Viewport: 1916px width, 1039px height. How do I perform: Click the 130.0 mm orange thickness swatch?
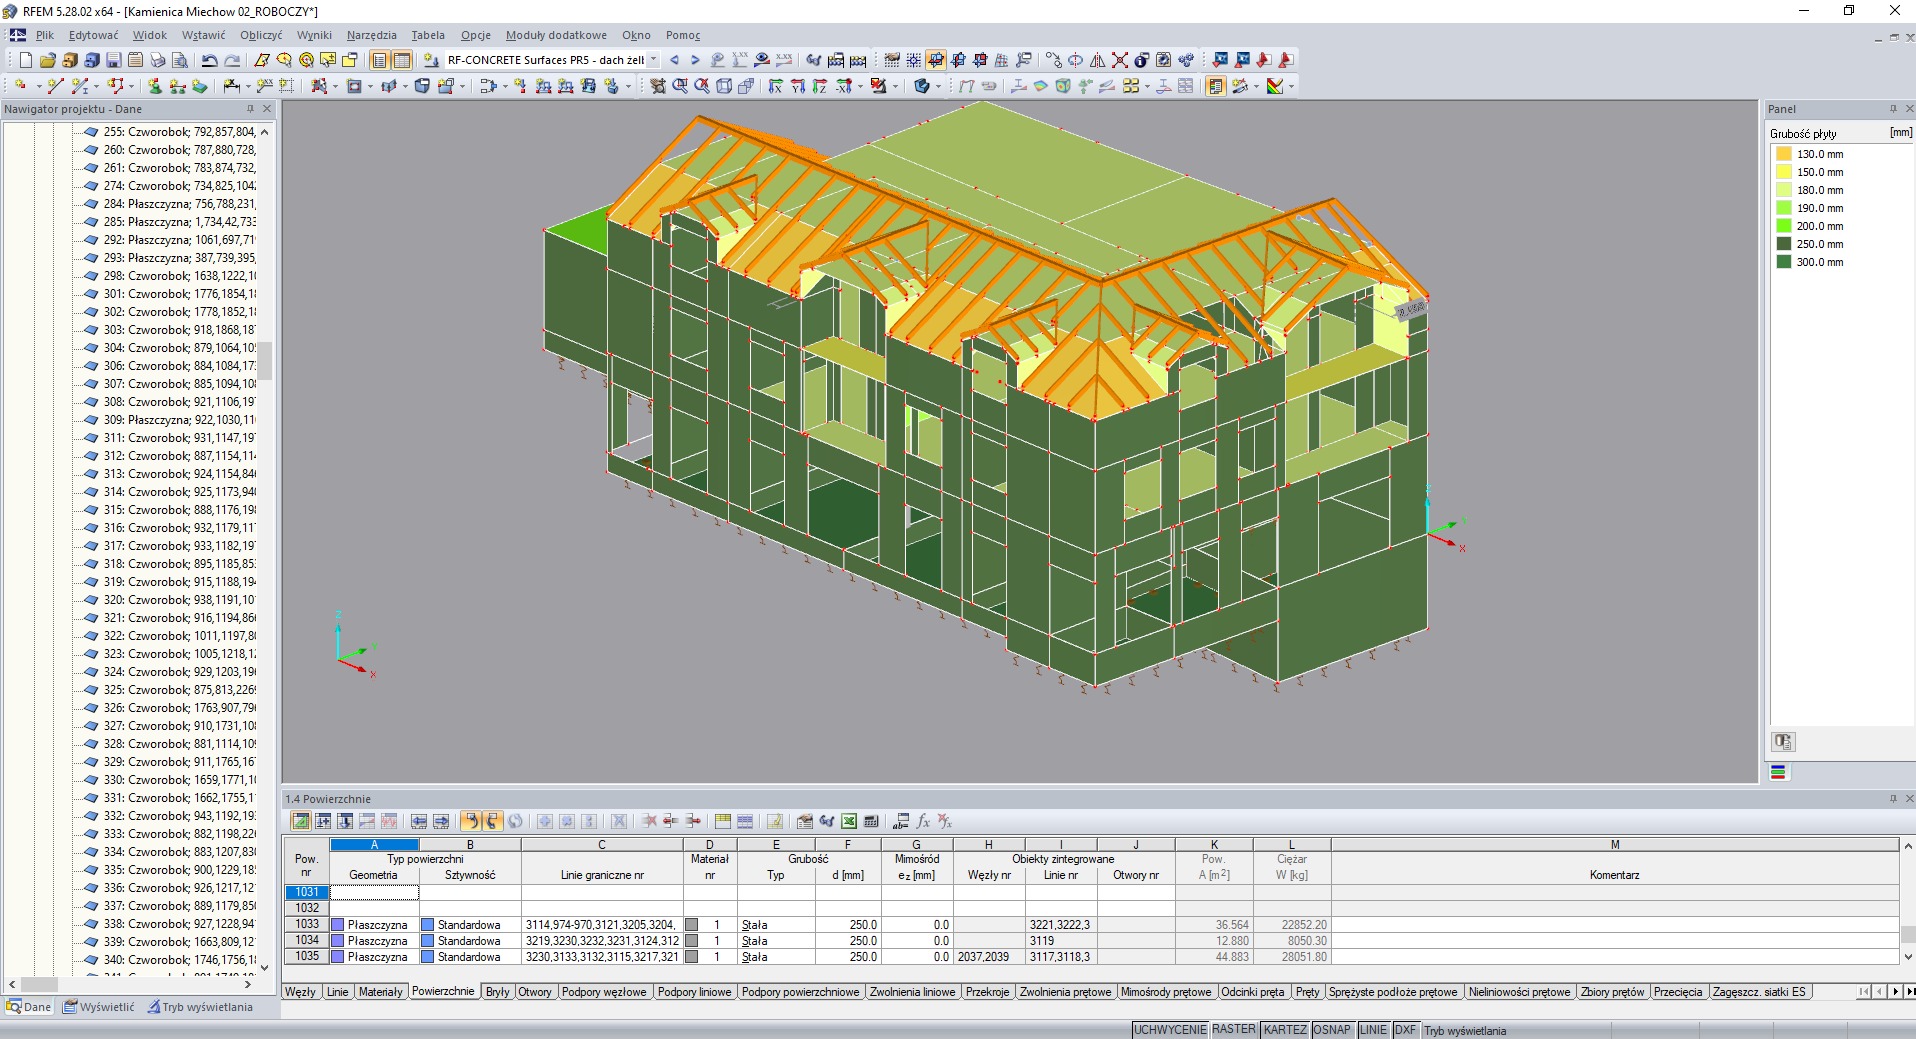coord(1783,154)
